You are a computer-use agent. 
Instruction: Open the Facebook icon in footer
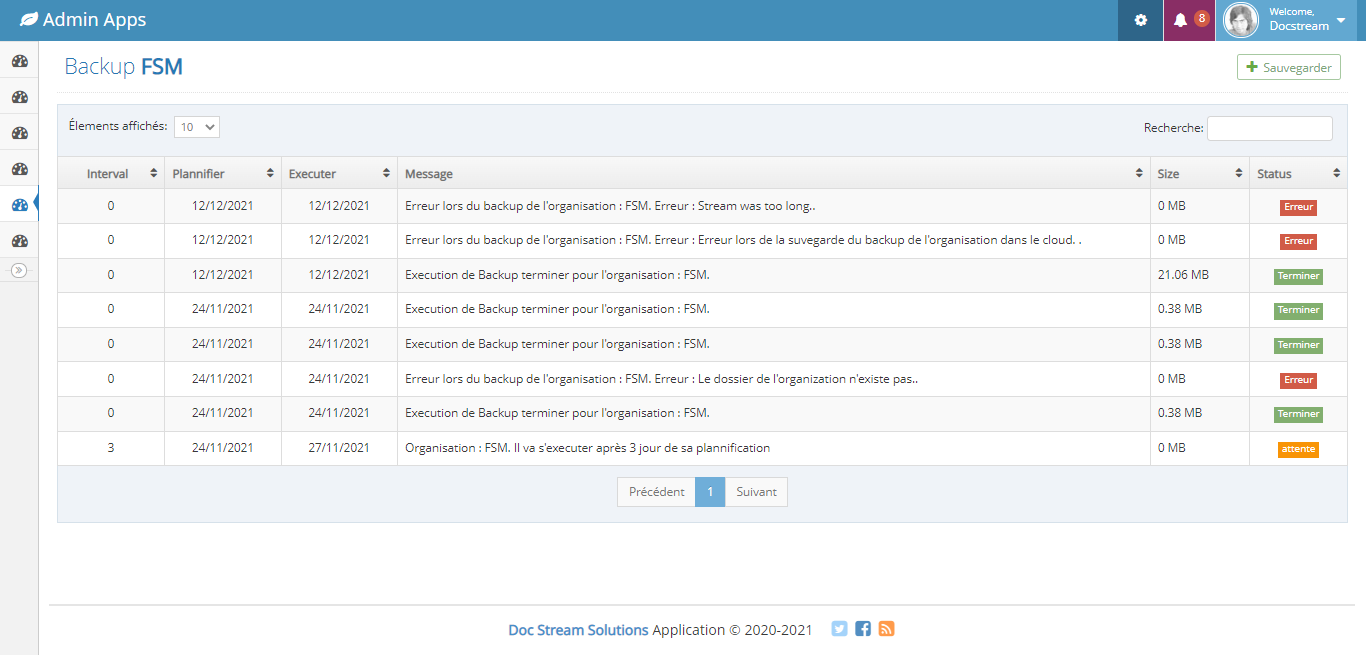point(863,629)
